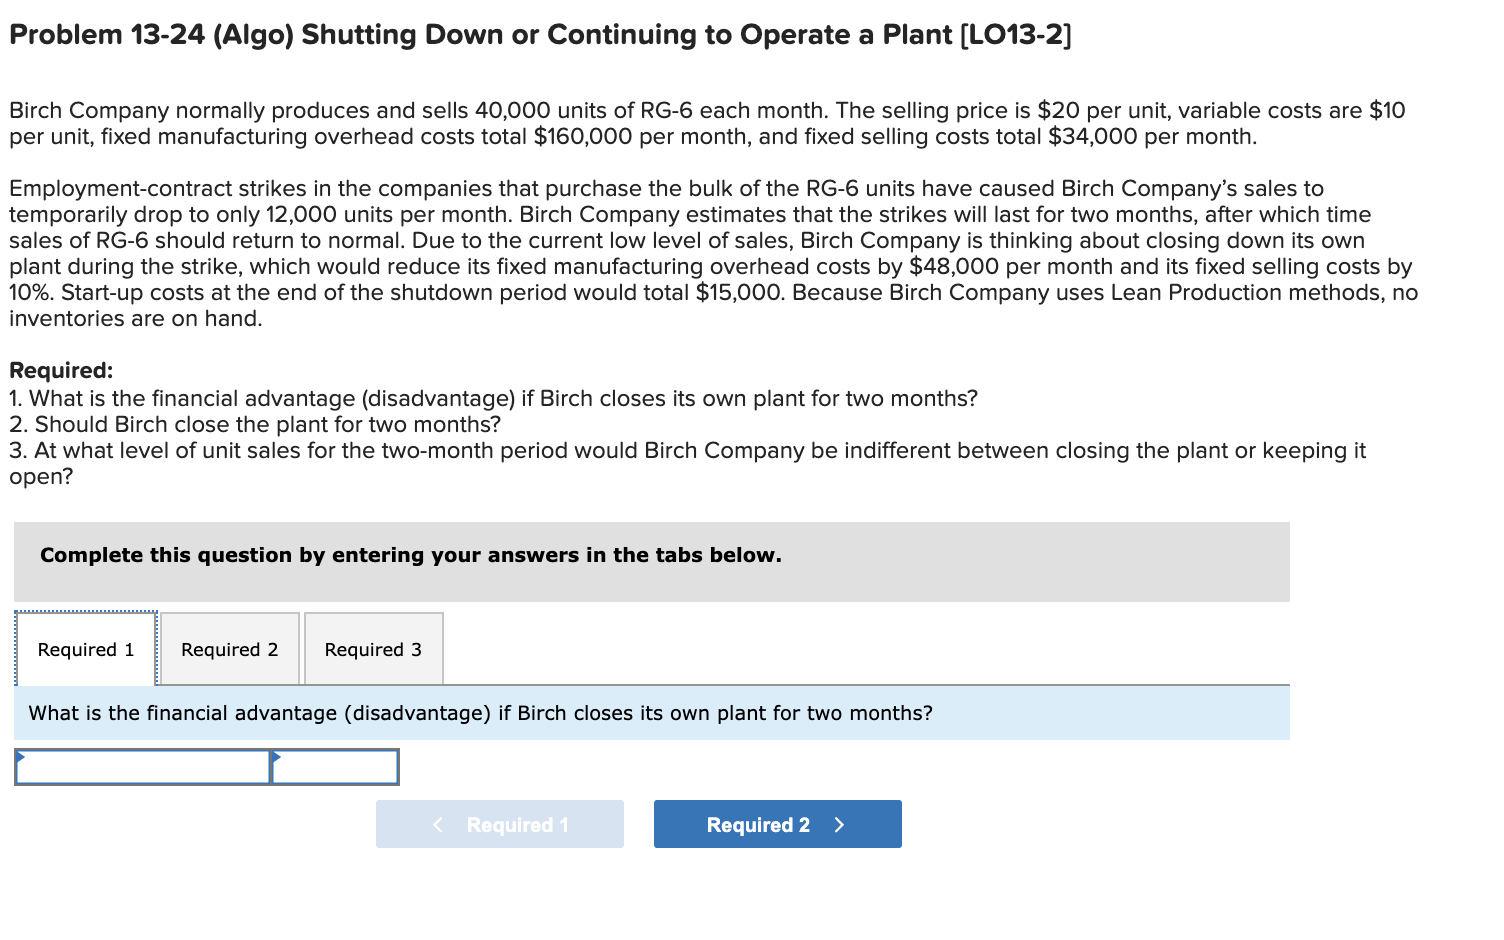
Task: Click the problem title Problem 13-24
Action: coord(539,34)
